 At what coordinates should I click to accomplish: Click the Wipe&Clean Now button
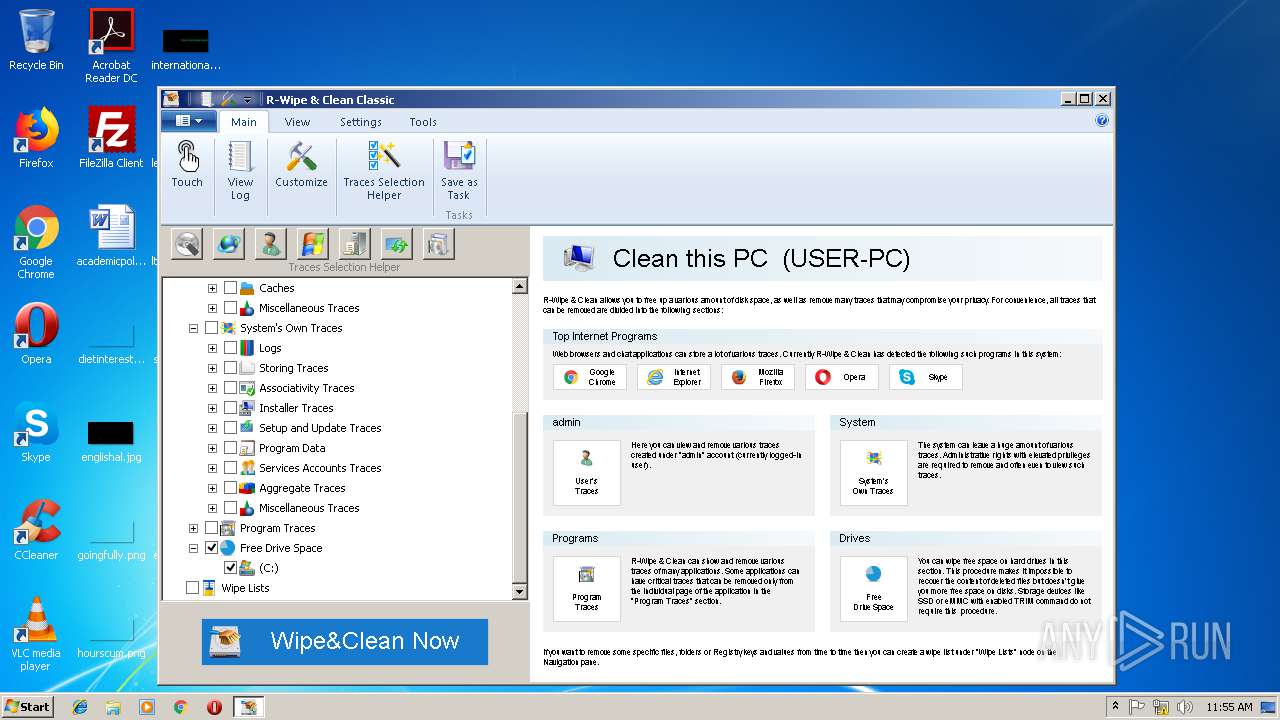pyautogui.click(x=345, y=642)
